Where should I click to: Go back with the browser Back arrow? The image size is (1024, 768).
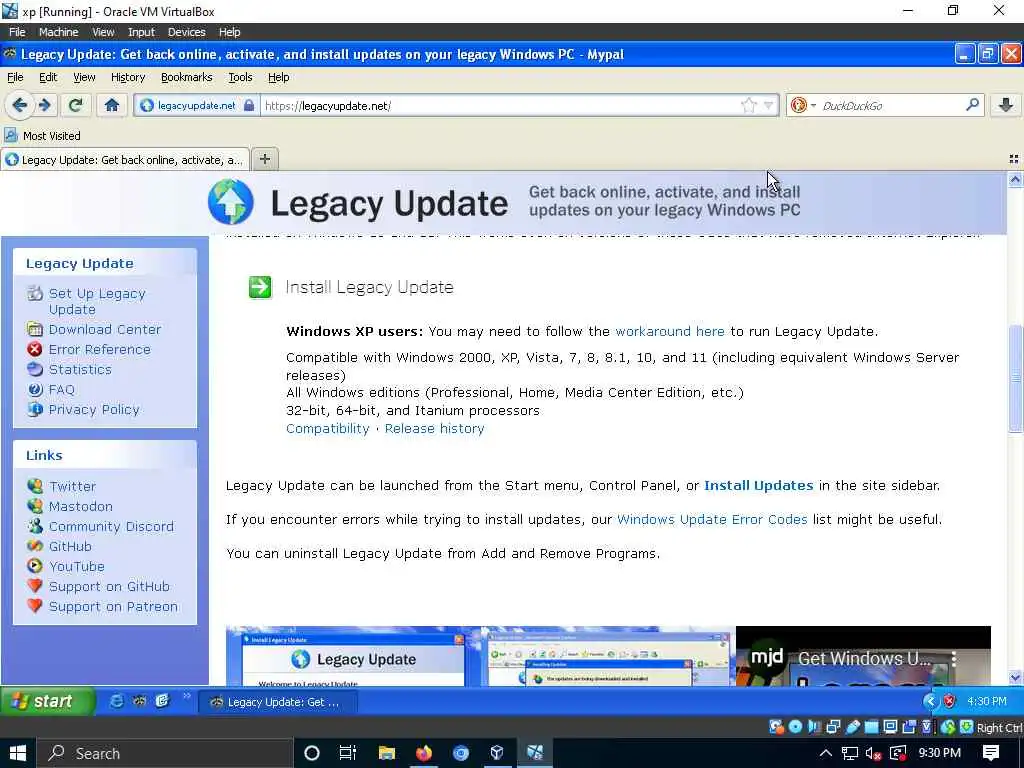[20, 105]
